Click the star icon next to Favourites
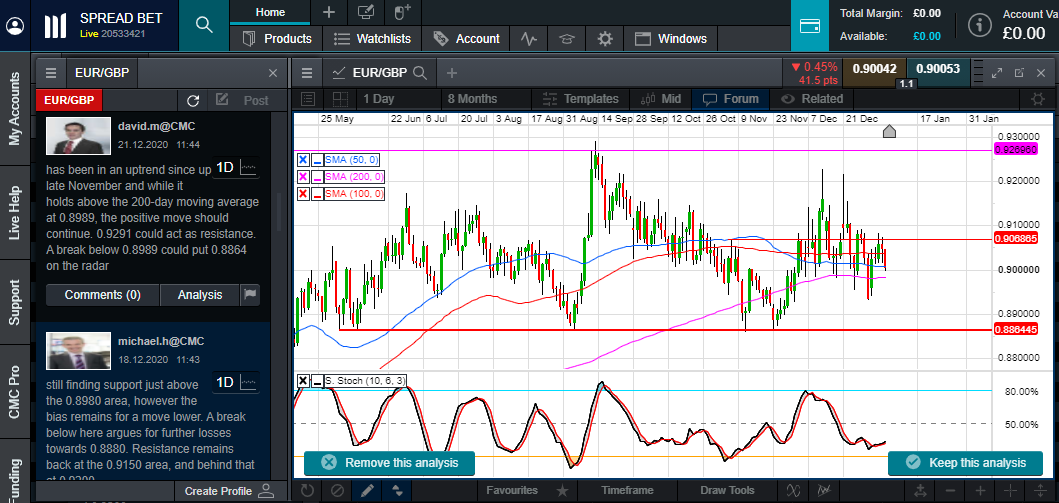1059x503 pixels. tap(563, 491)
